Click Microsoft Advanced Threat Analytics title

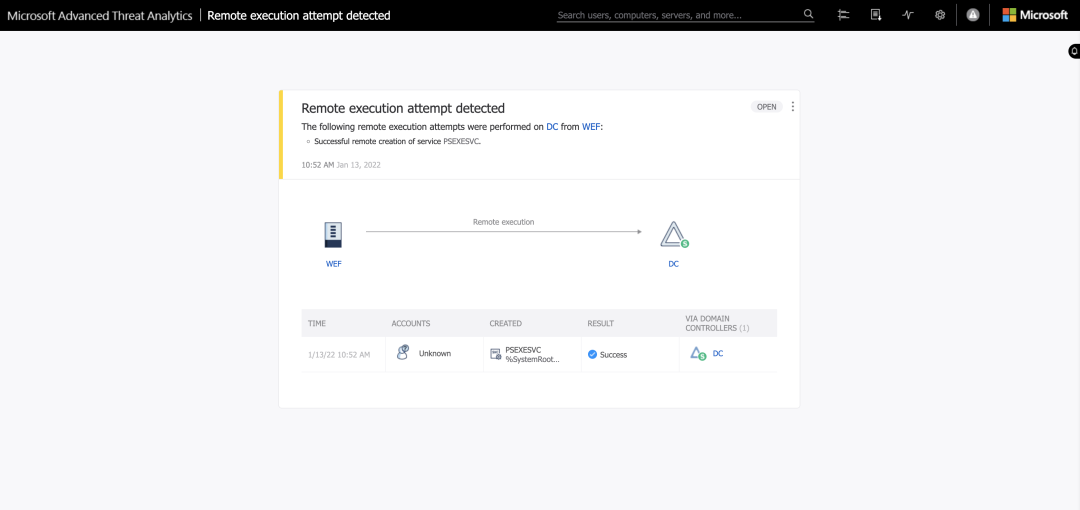(x=100, y=15)
